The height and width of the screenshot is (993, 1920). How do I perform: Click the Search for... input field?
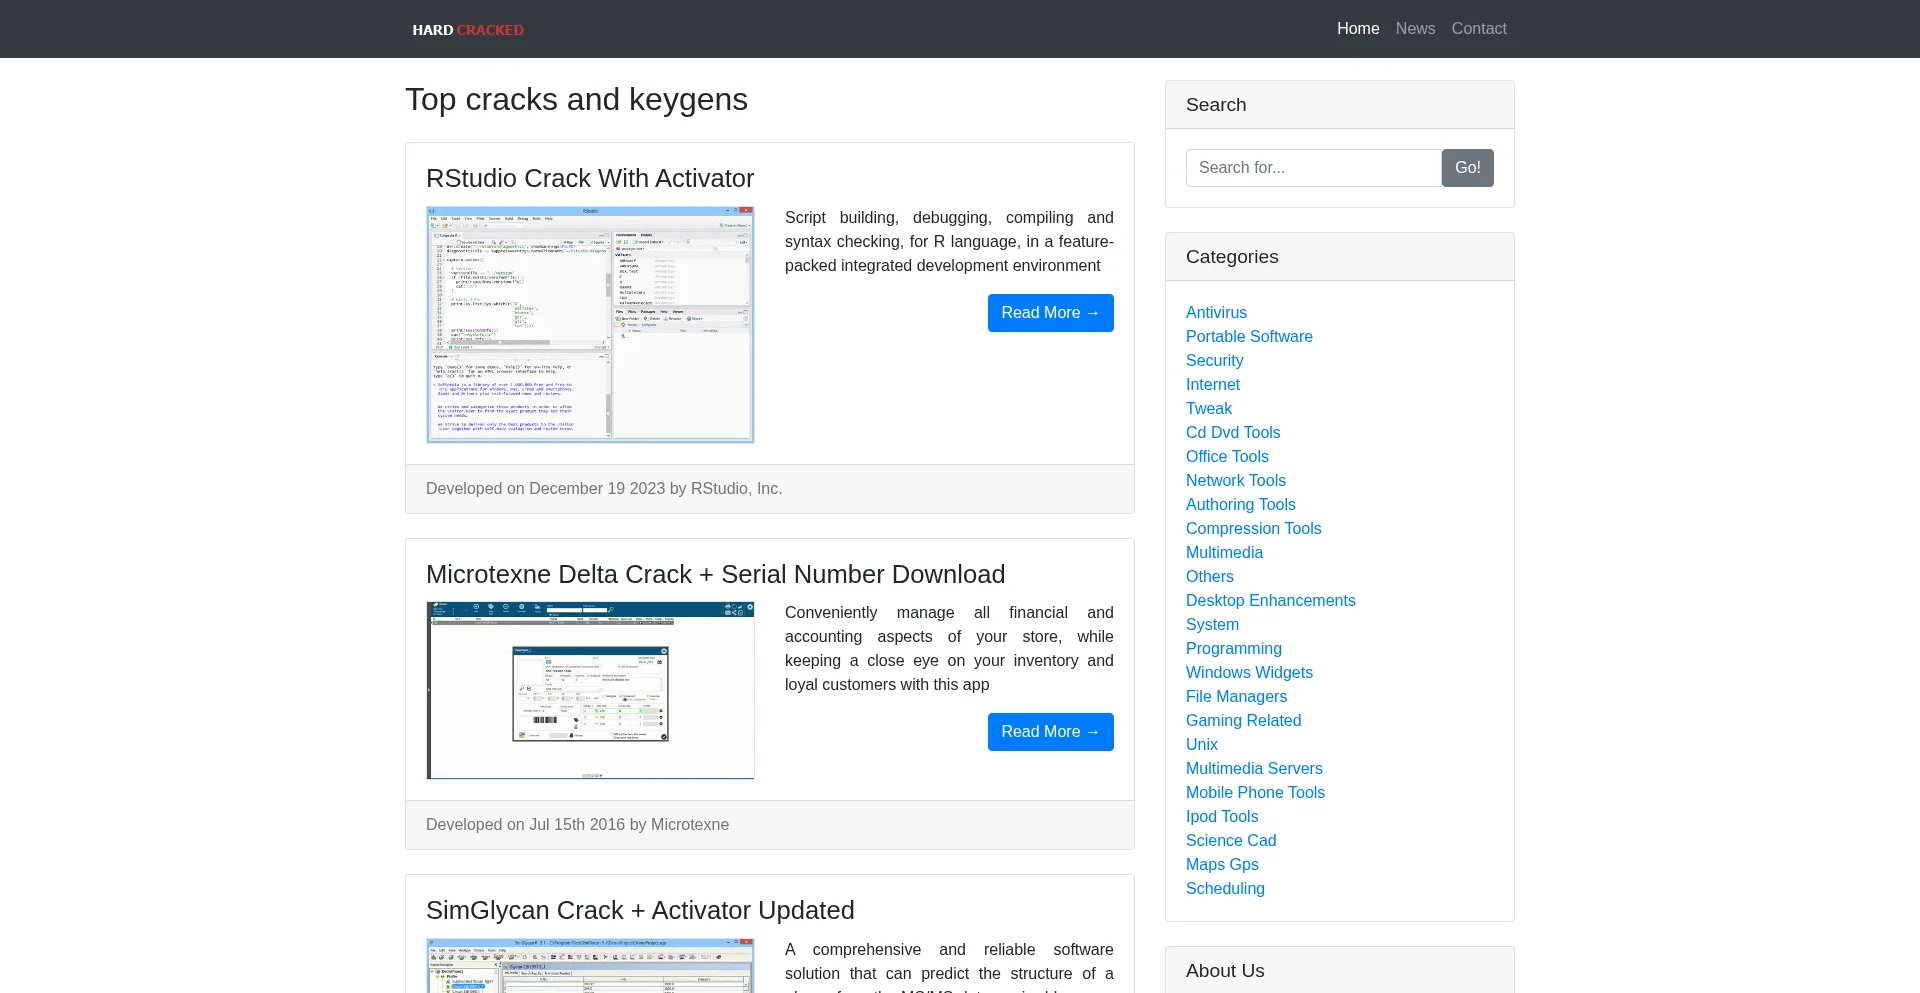point(1313,168)
